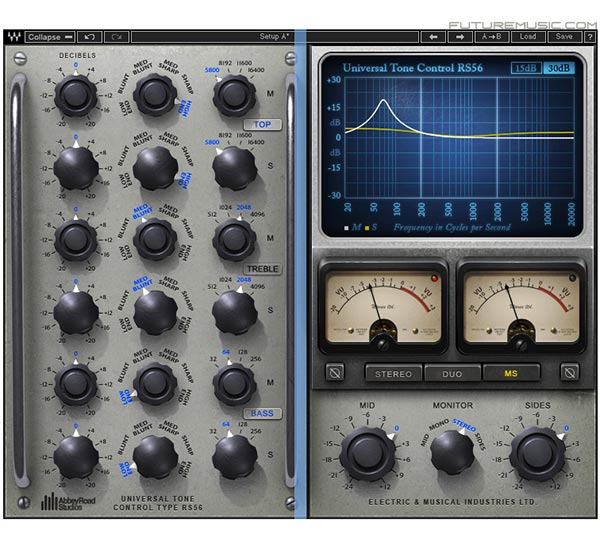This screenshot has width=600, height=550.
Task: Go to previous preset arrow
Action: pyautogui.click(x=433, y=37)
